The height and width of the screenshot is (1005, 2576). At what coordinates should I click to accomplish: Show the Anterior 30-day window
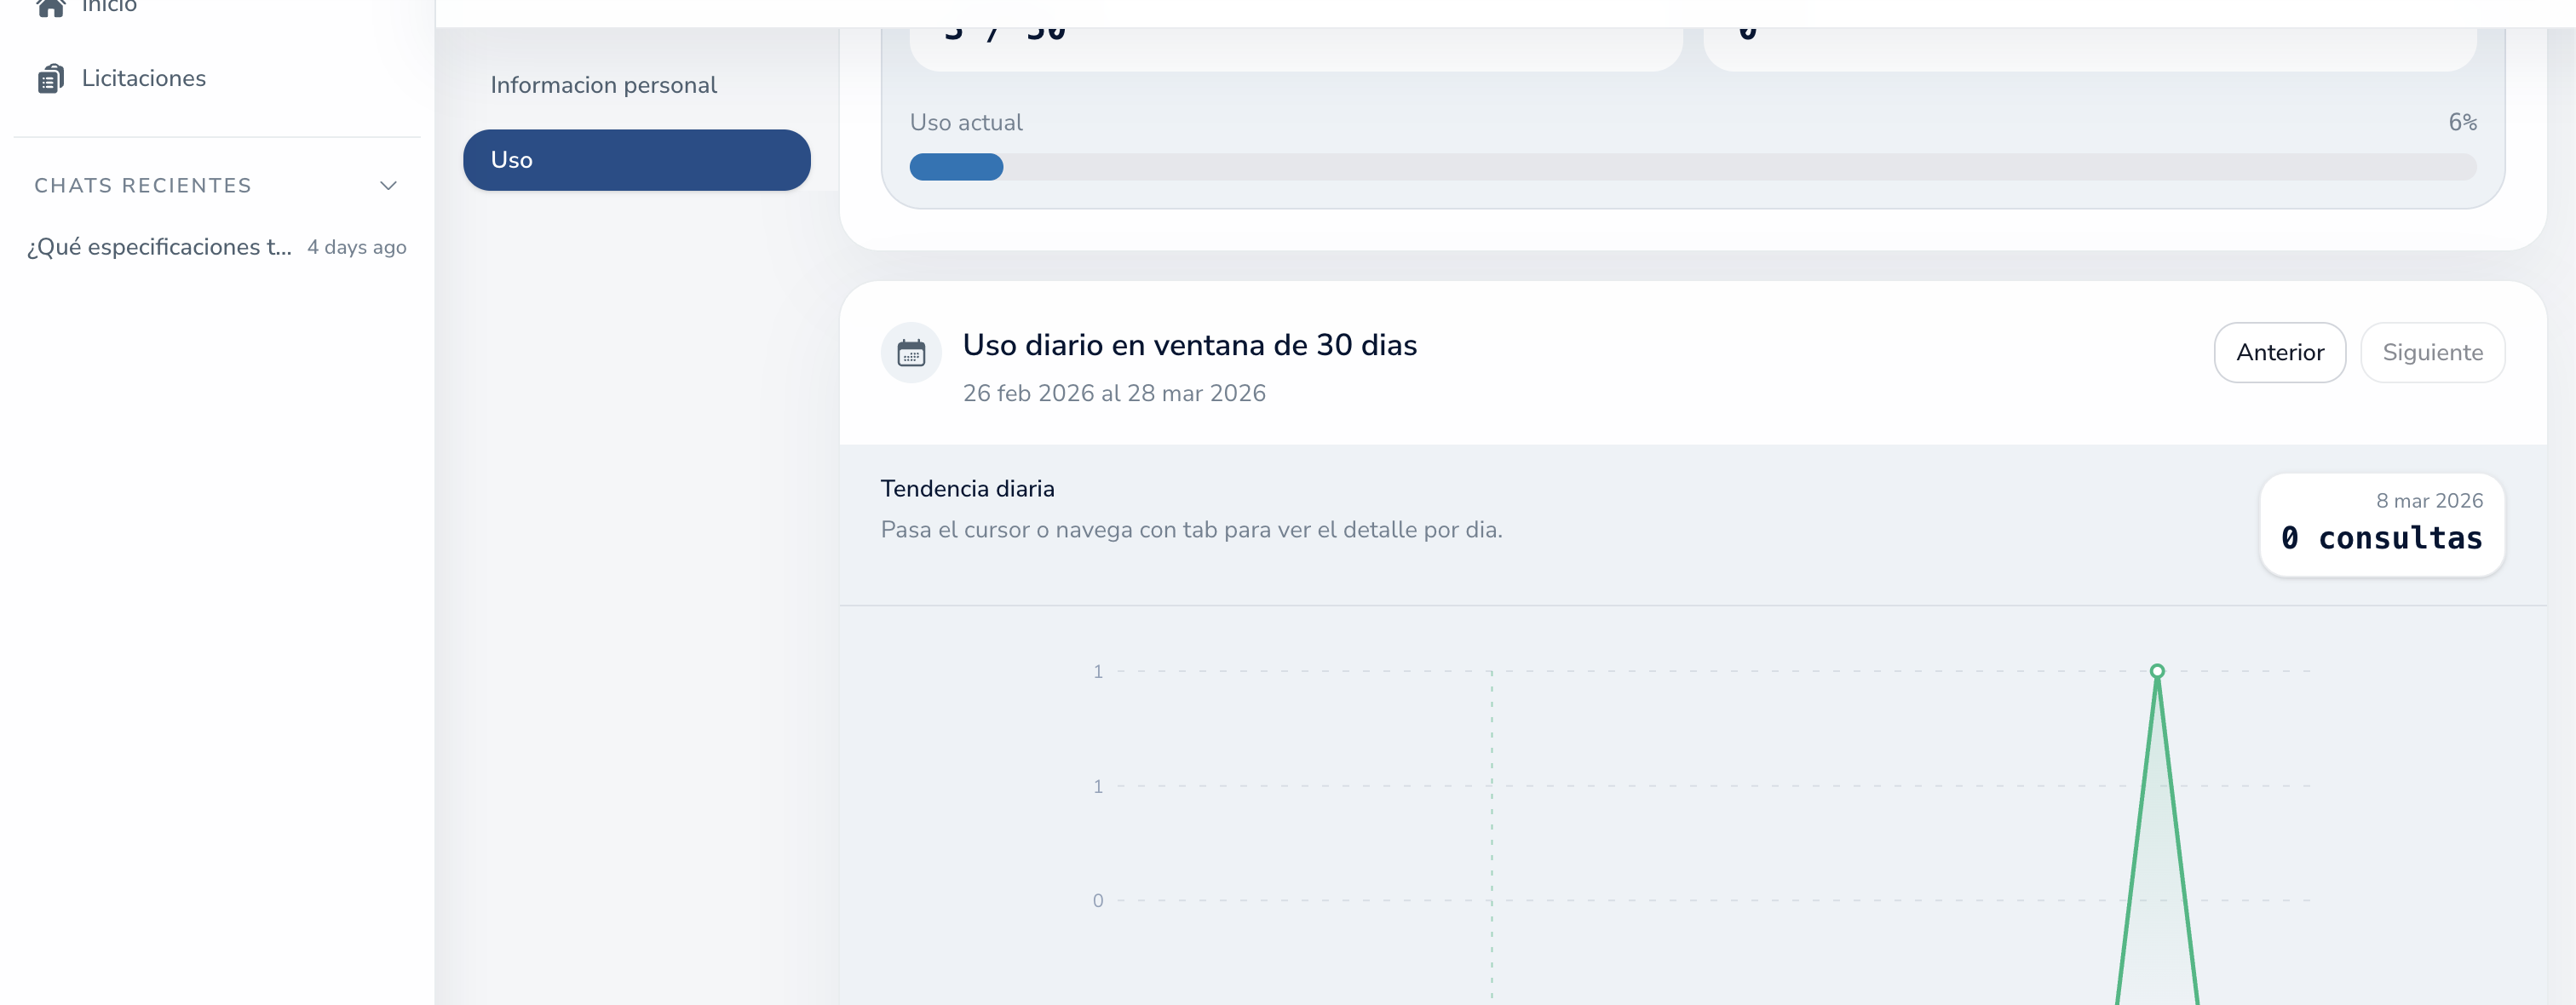[x=2280, y=353]
